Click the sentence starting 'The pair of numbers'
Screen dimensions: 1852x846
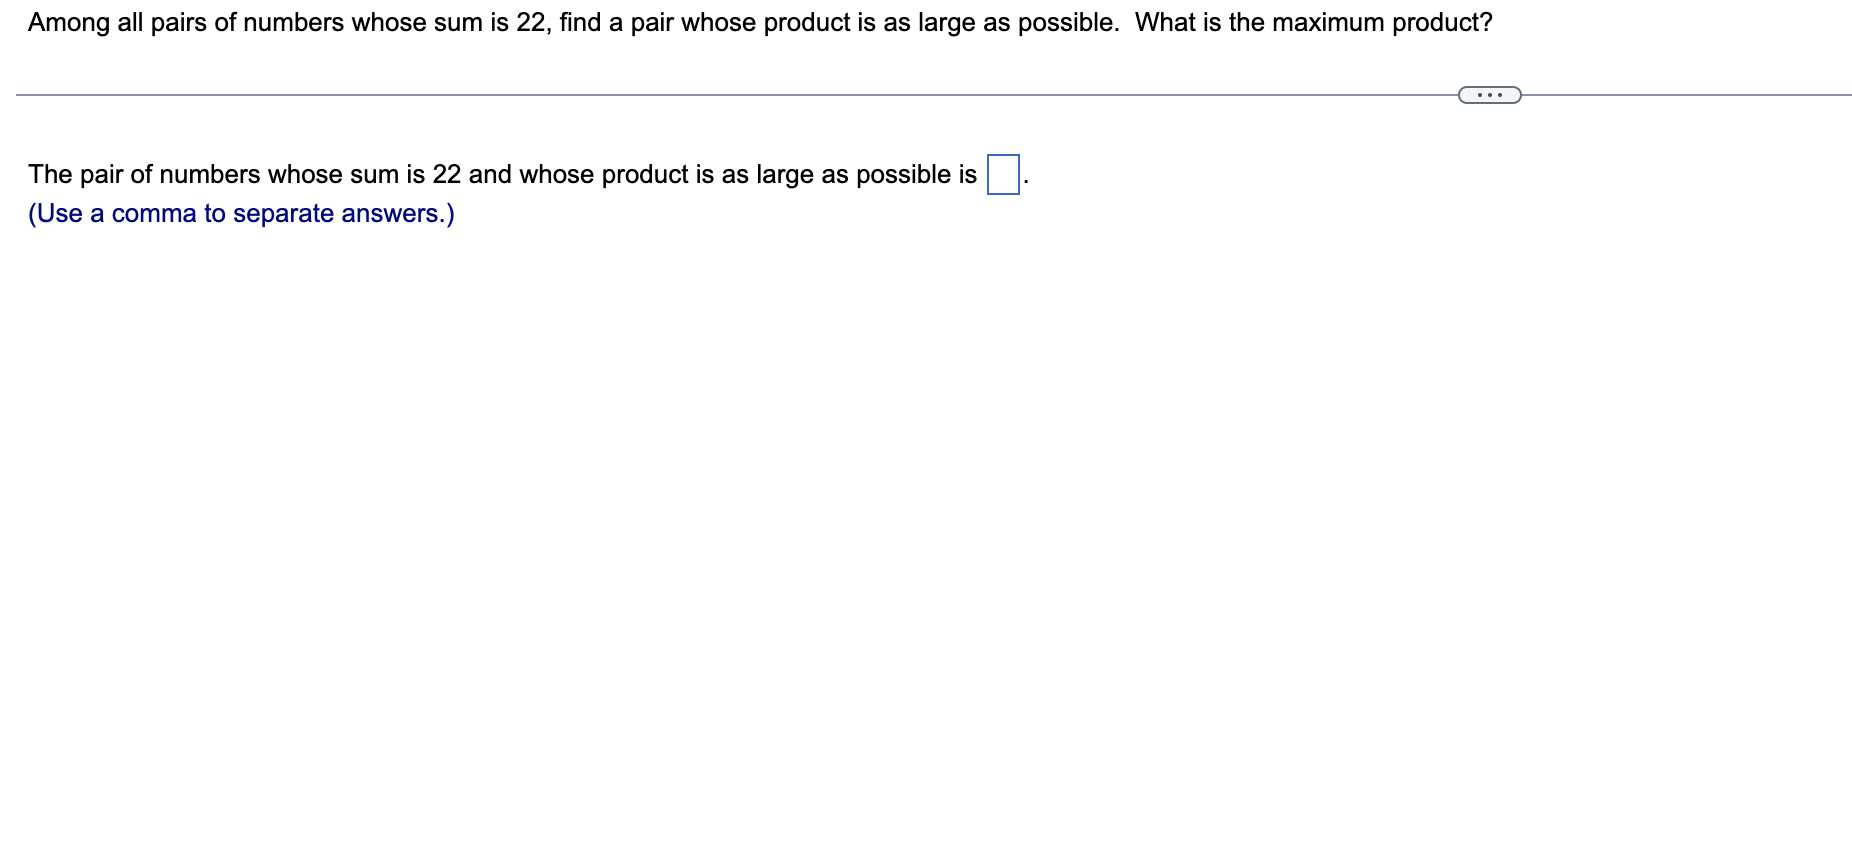pyautogui.click(x=130, y=174)
